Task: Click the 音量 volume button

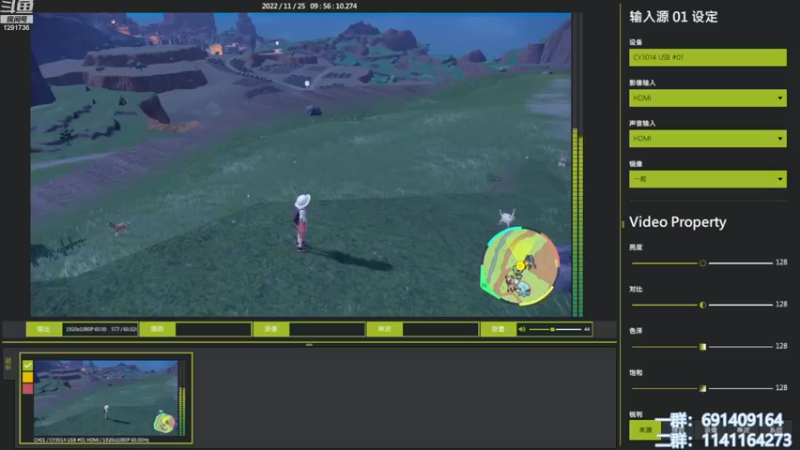Action: click(498, 329)
